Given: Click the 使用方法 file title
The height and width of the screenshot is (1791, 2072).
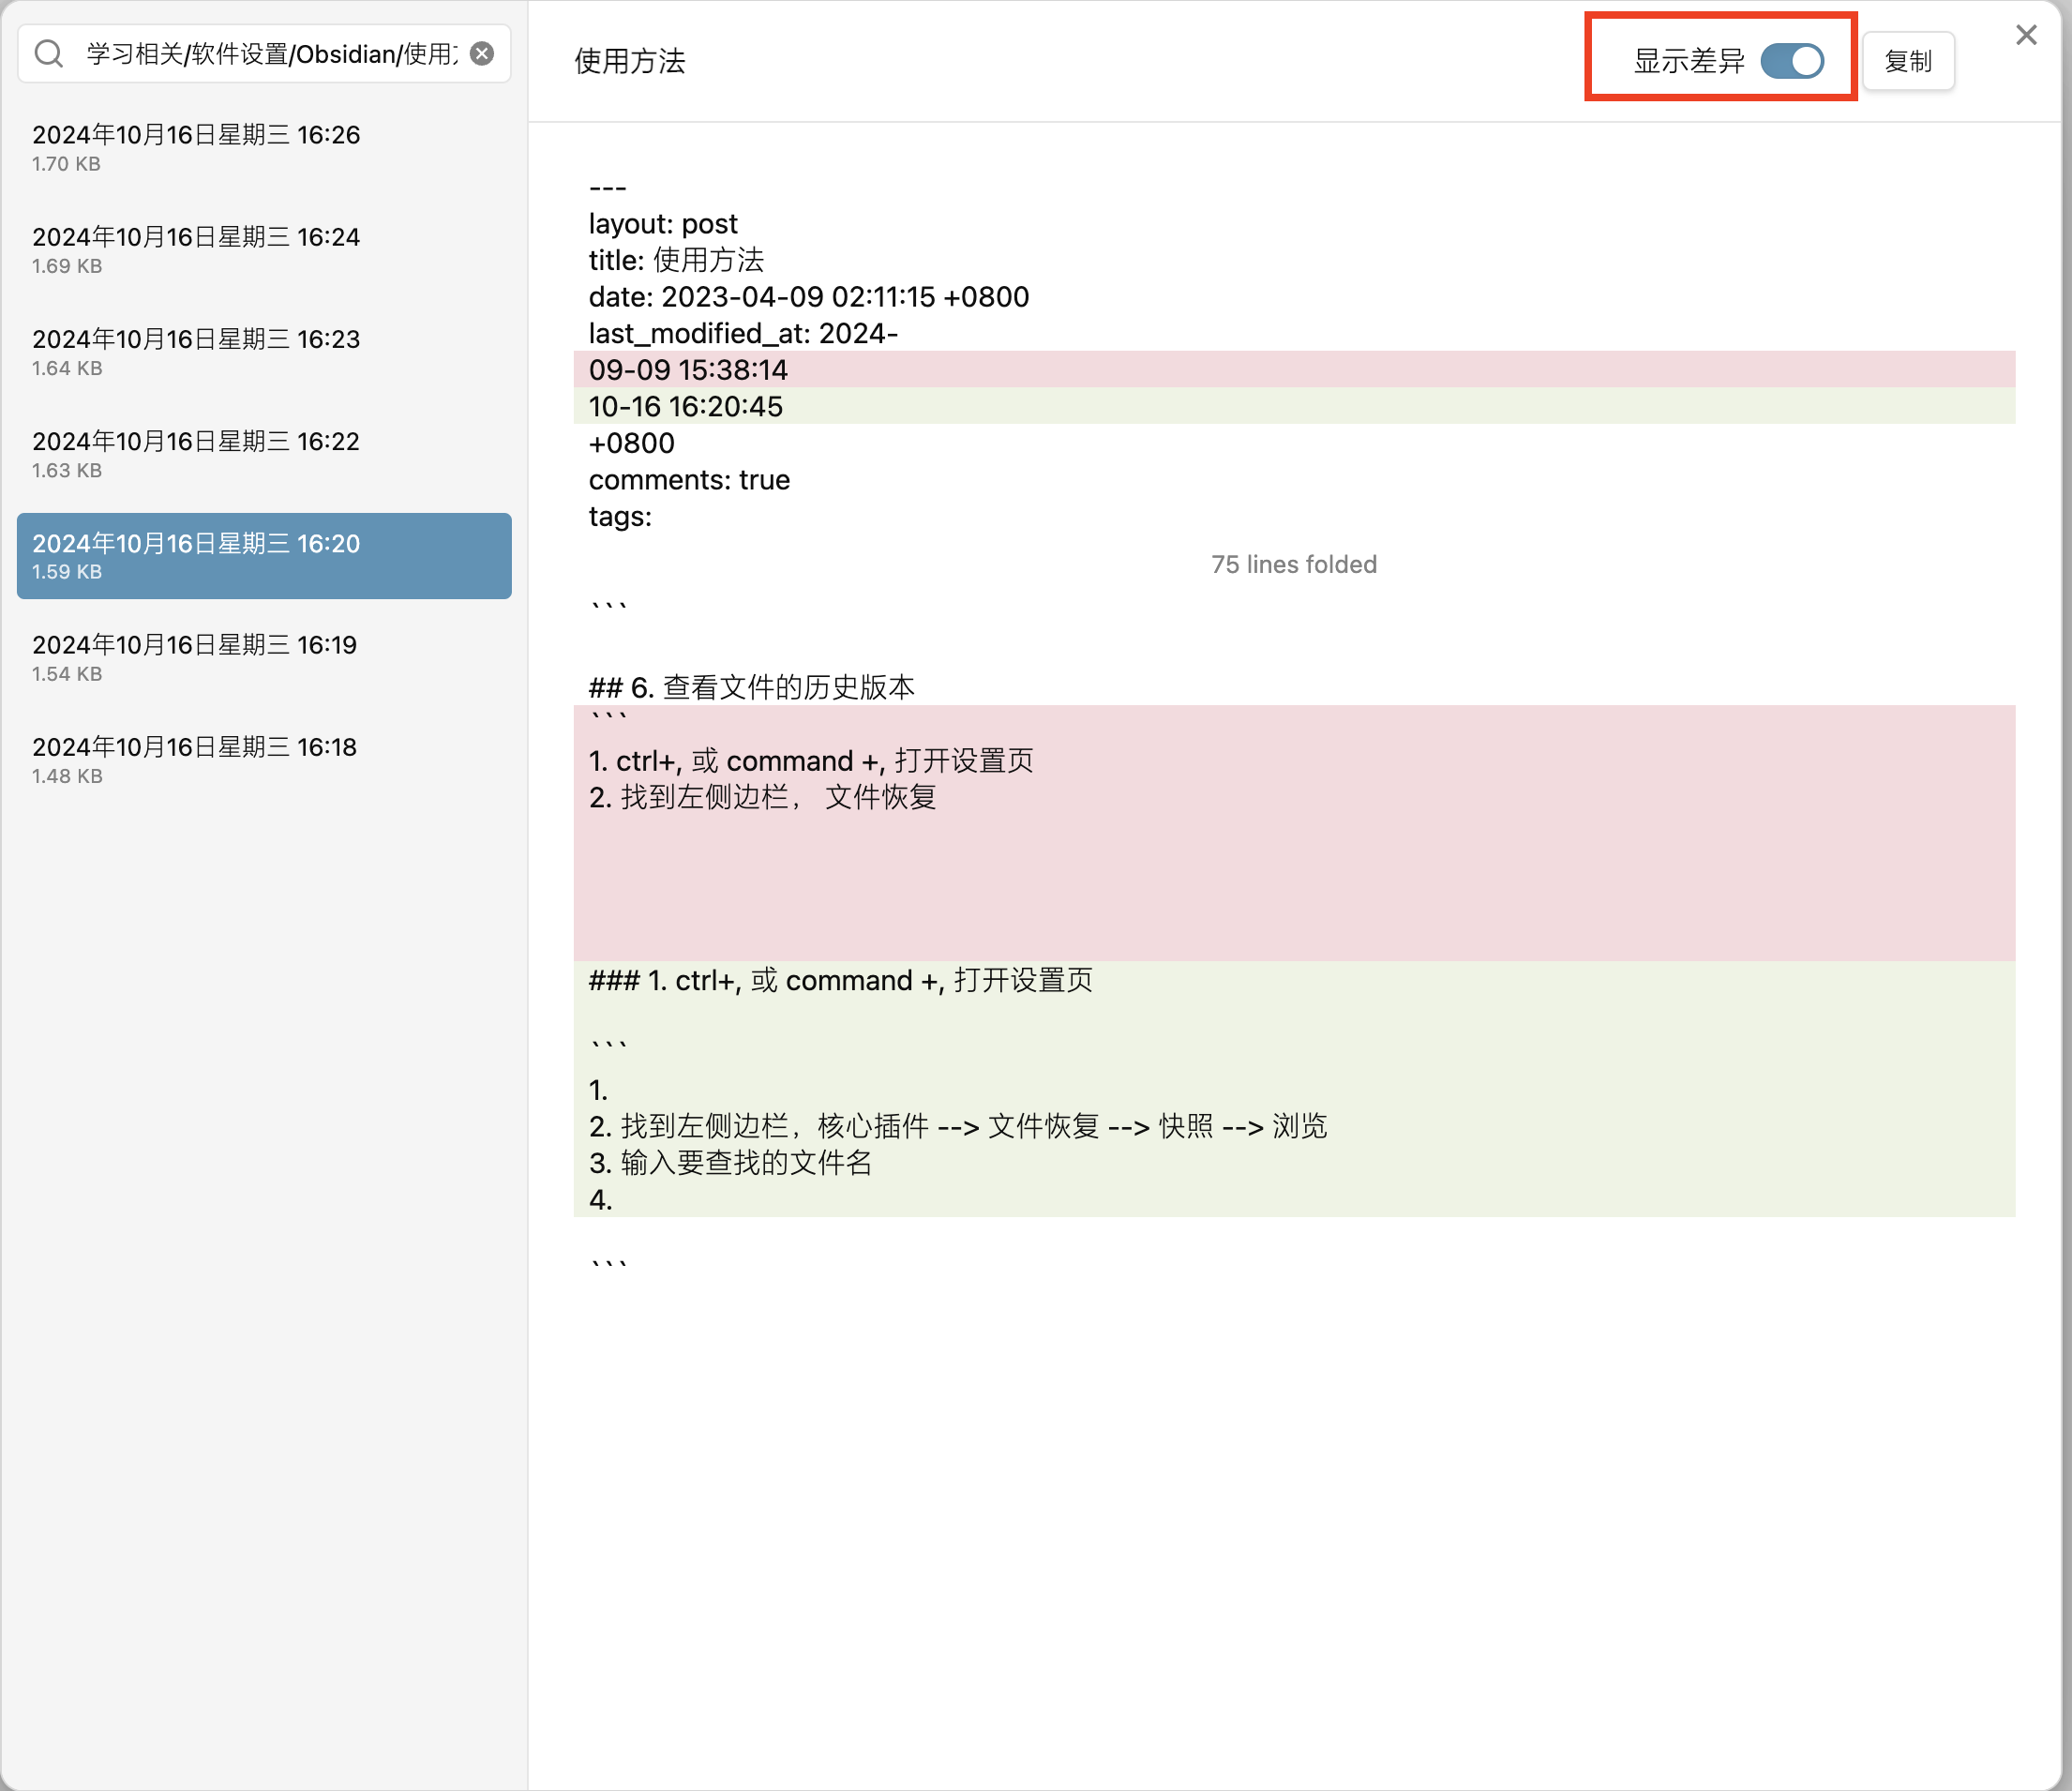Looking at the screenshot, I should click(x=630, y=61).
